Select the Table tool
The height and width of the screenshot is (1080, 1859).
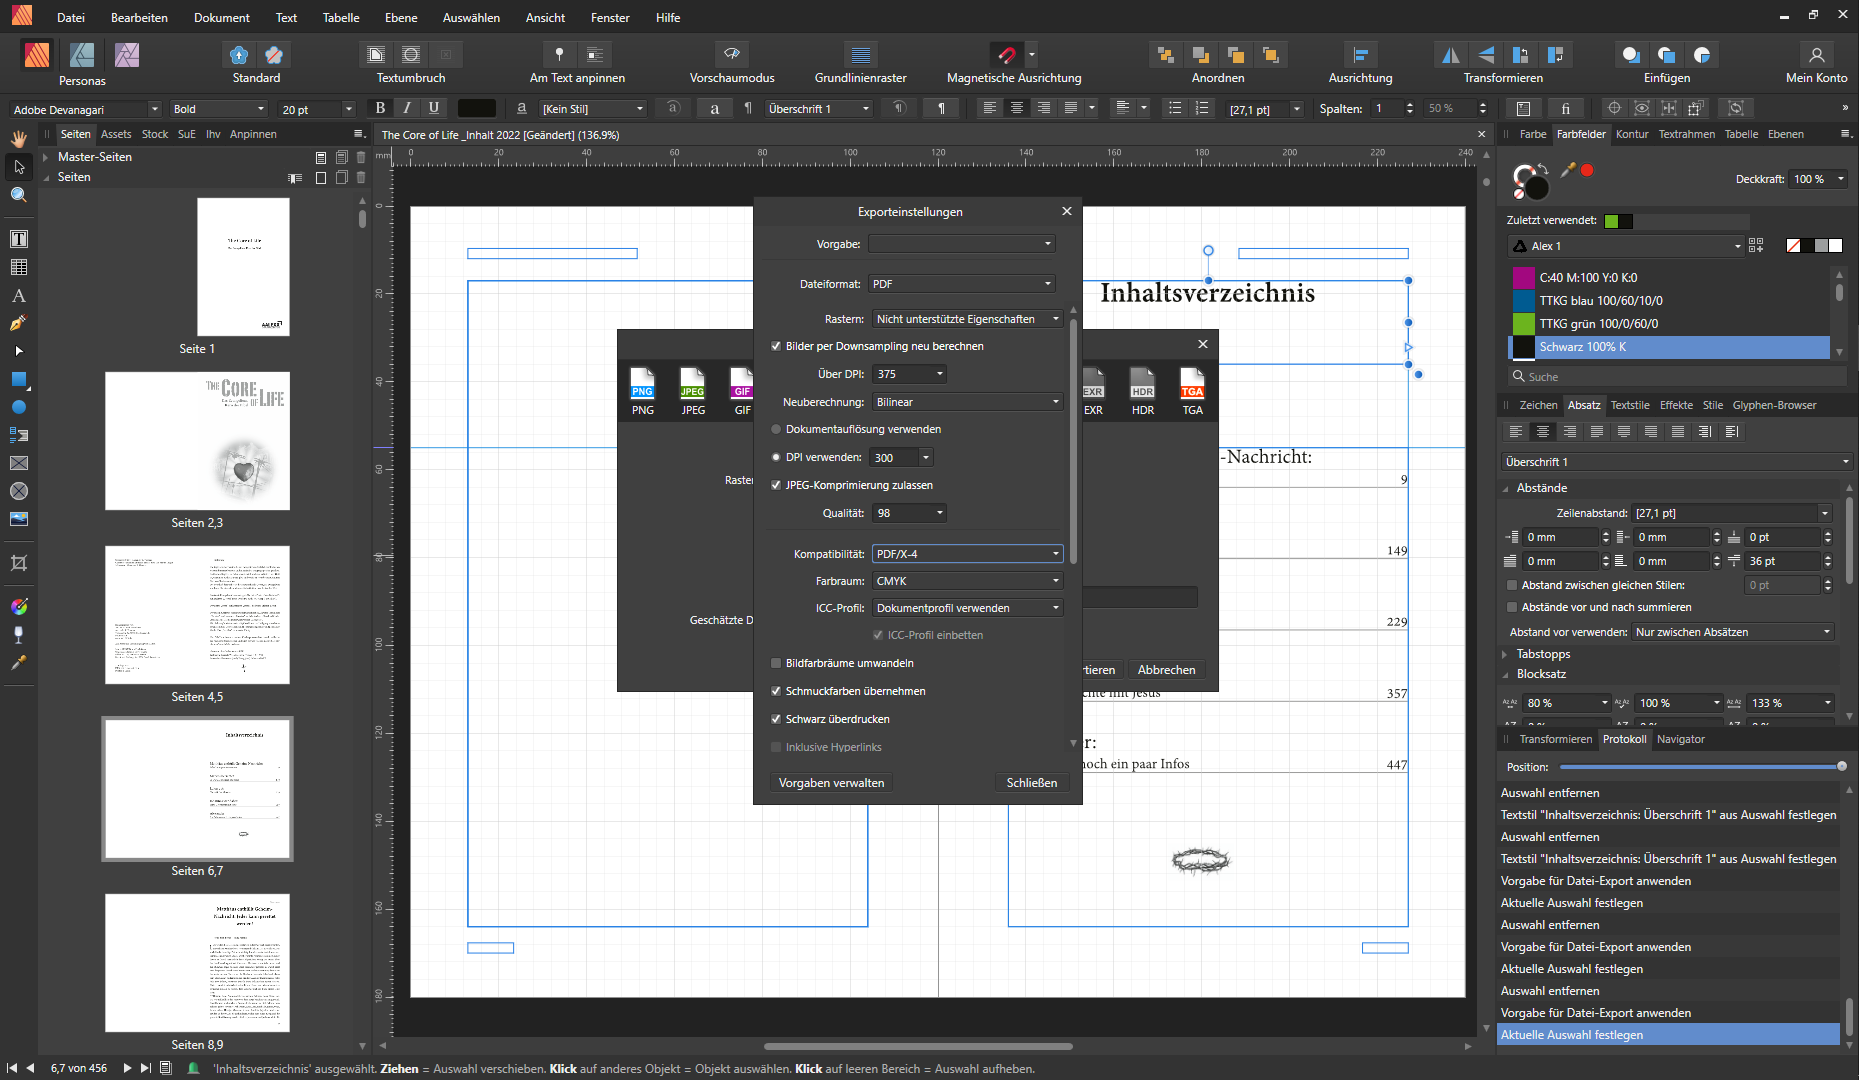coord(19,267)
